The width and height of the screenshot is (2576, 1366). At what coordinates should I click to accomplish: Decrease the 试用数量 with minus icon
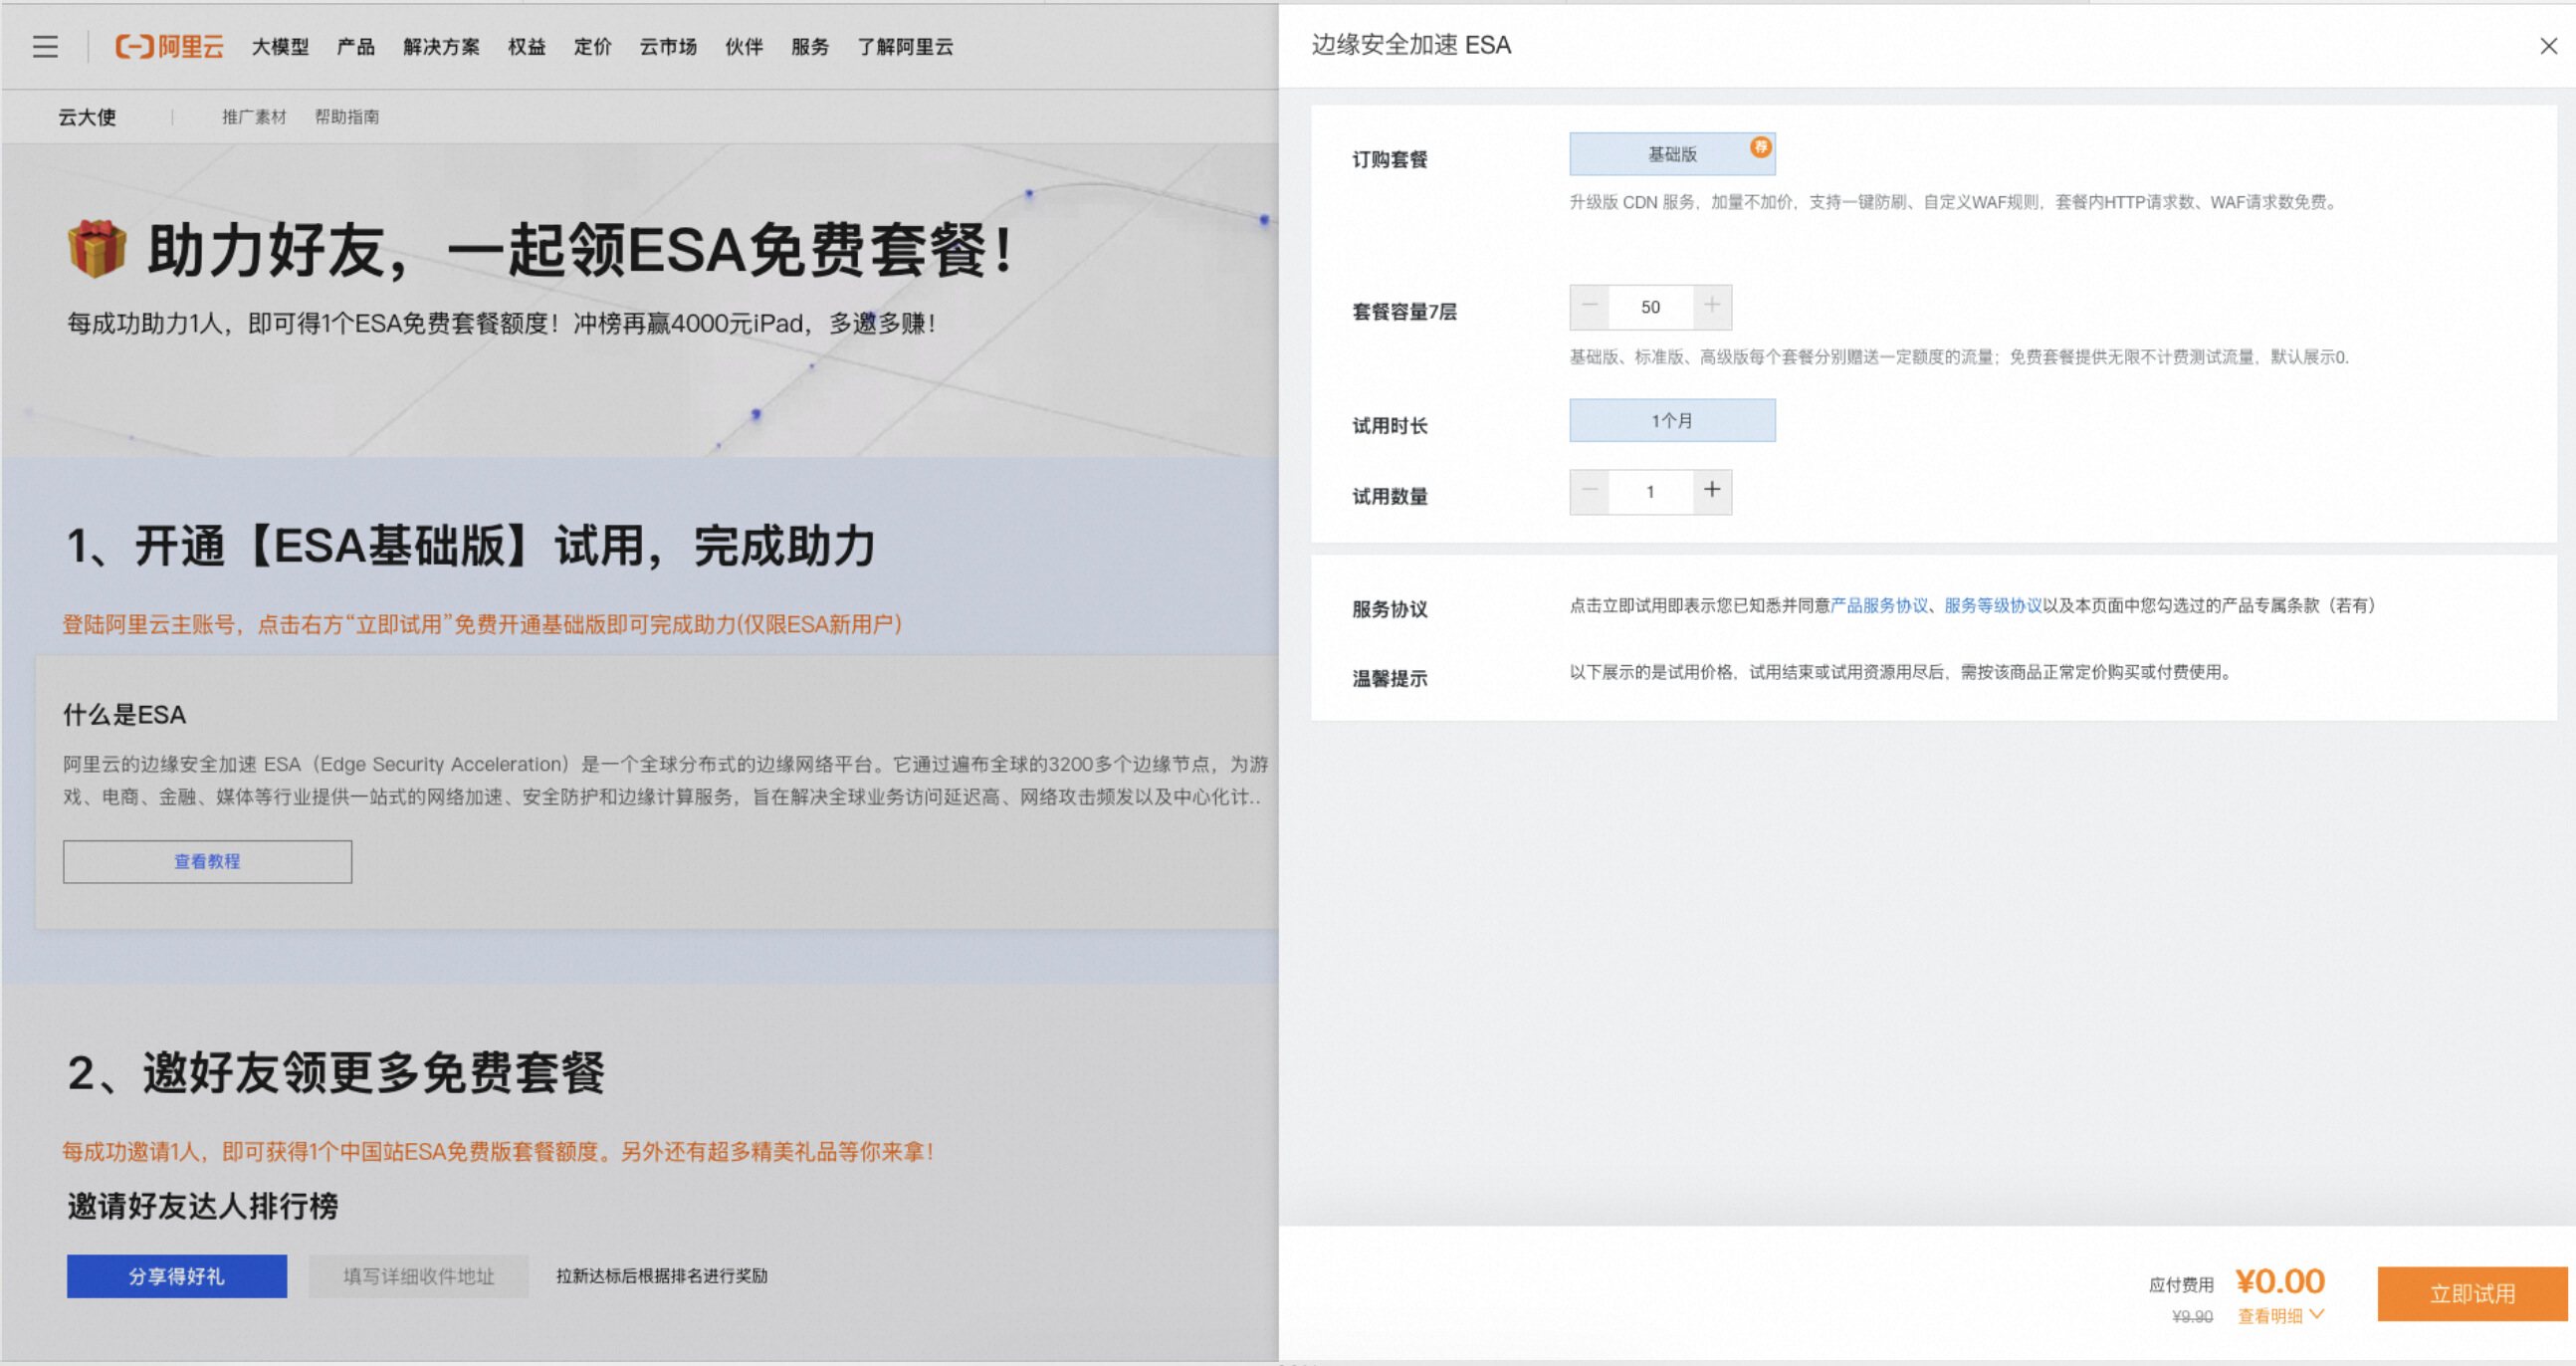click(1589, 491)
